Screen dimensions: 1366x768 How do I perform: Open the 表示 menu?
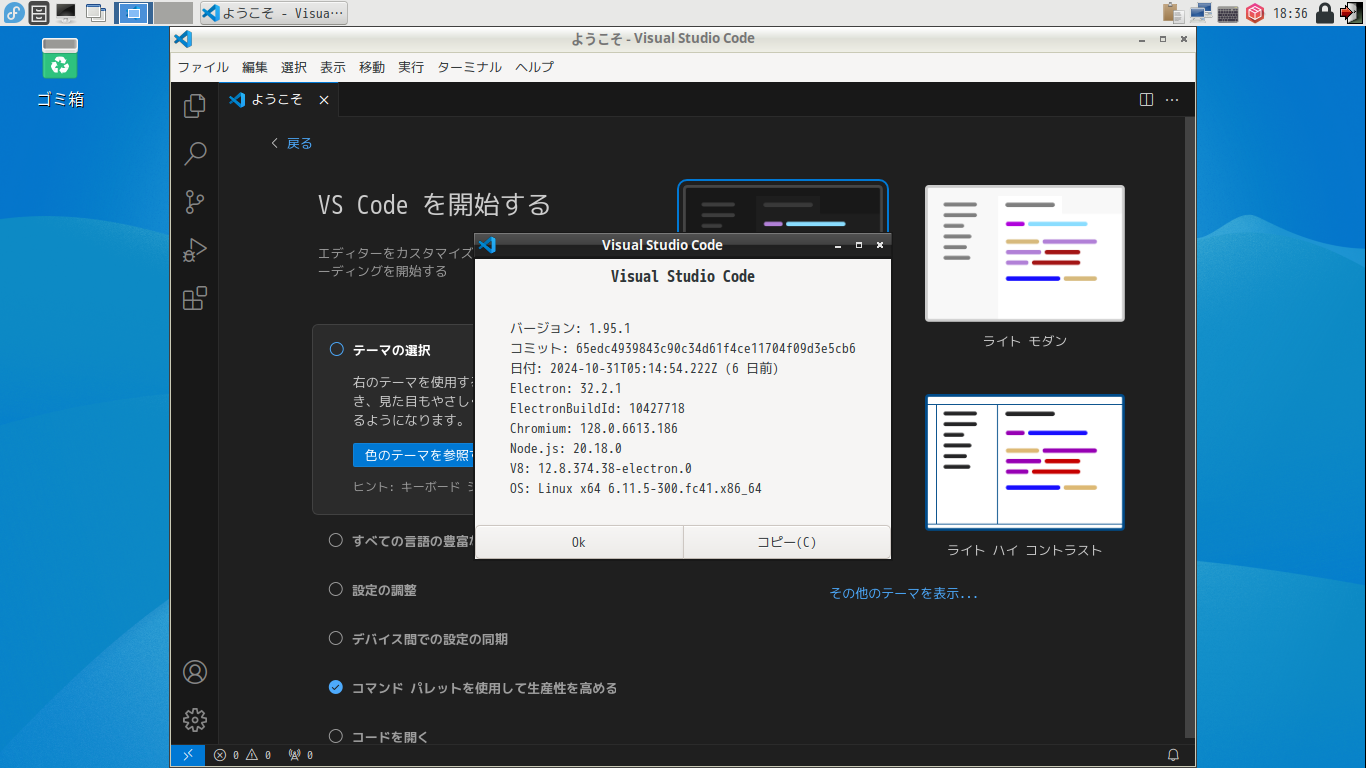pos(333,67)
